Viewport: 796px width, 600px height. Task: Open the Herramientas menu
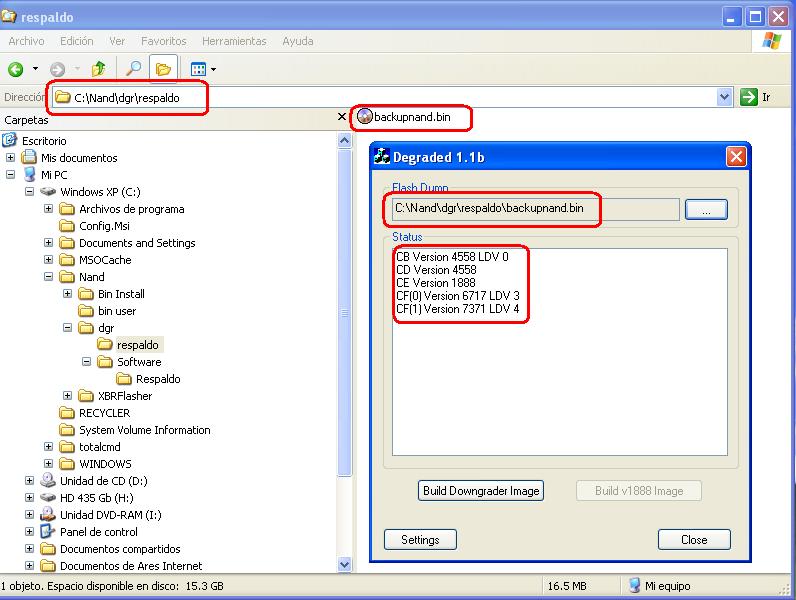[234, 41]
